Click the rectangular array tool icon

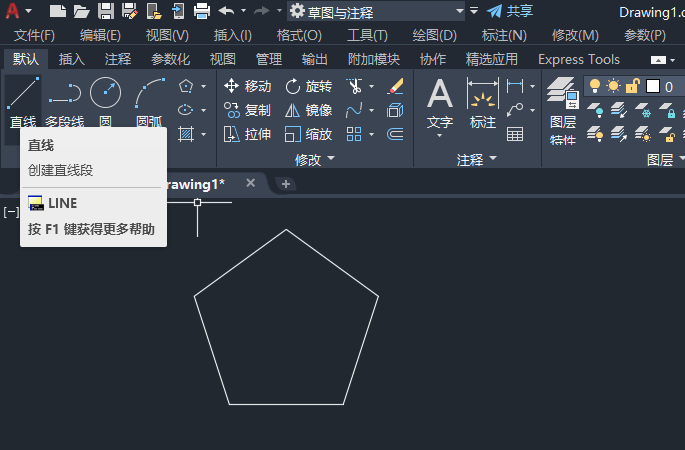354,134
